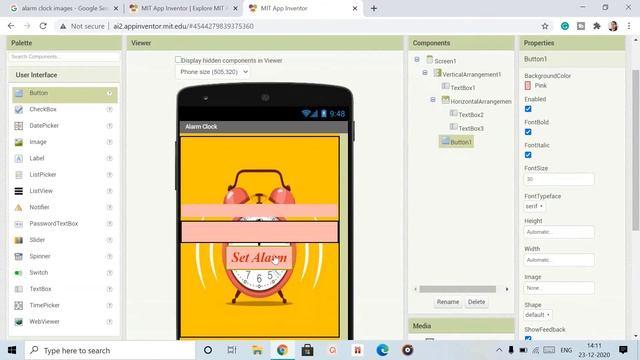Select the ListPicker palette icon
Viewport: 640px width, 360px height.
pyautogui.click(x=19, y=175)
